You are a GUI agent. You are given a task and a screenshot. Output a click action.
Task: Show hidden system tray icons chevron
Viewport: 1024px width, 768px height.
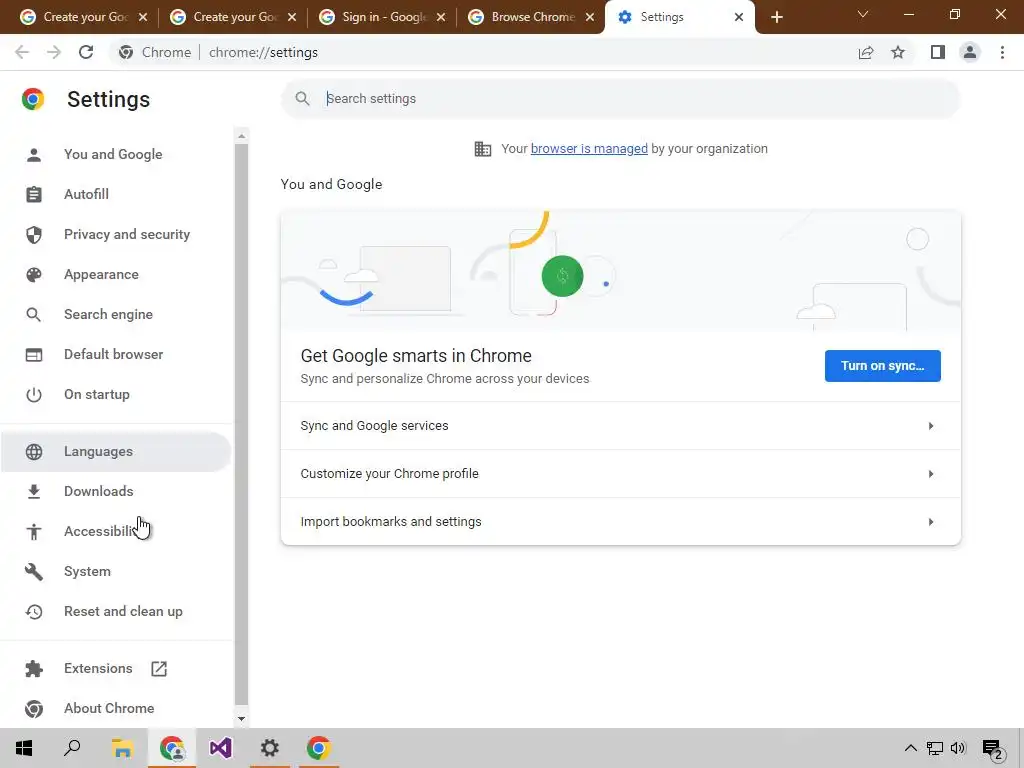pos(910,748)
